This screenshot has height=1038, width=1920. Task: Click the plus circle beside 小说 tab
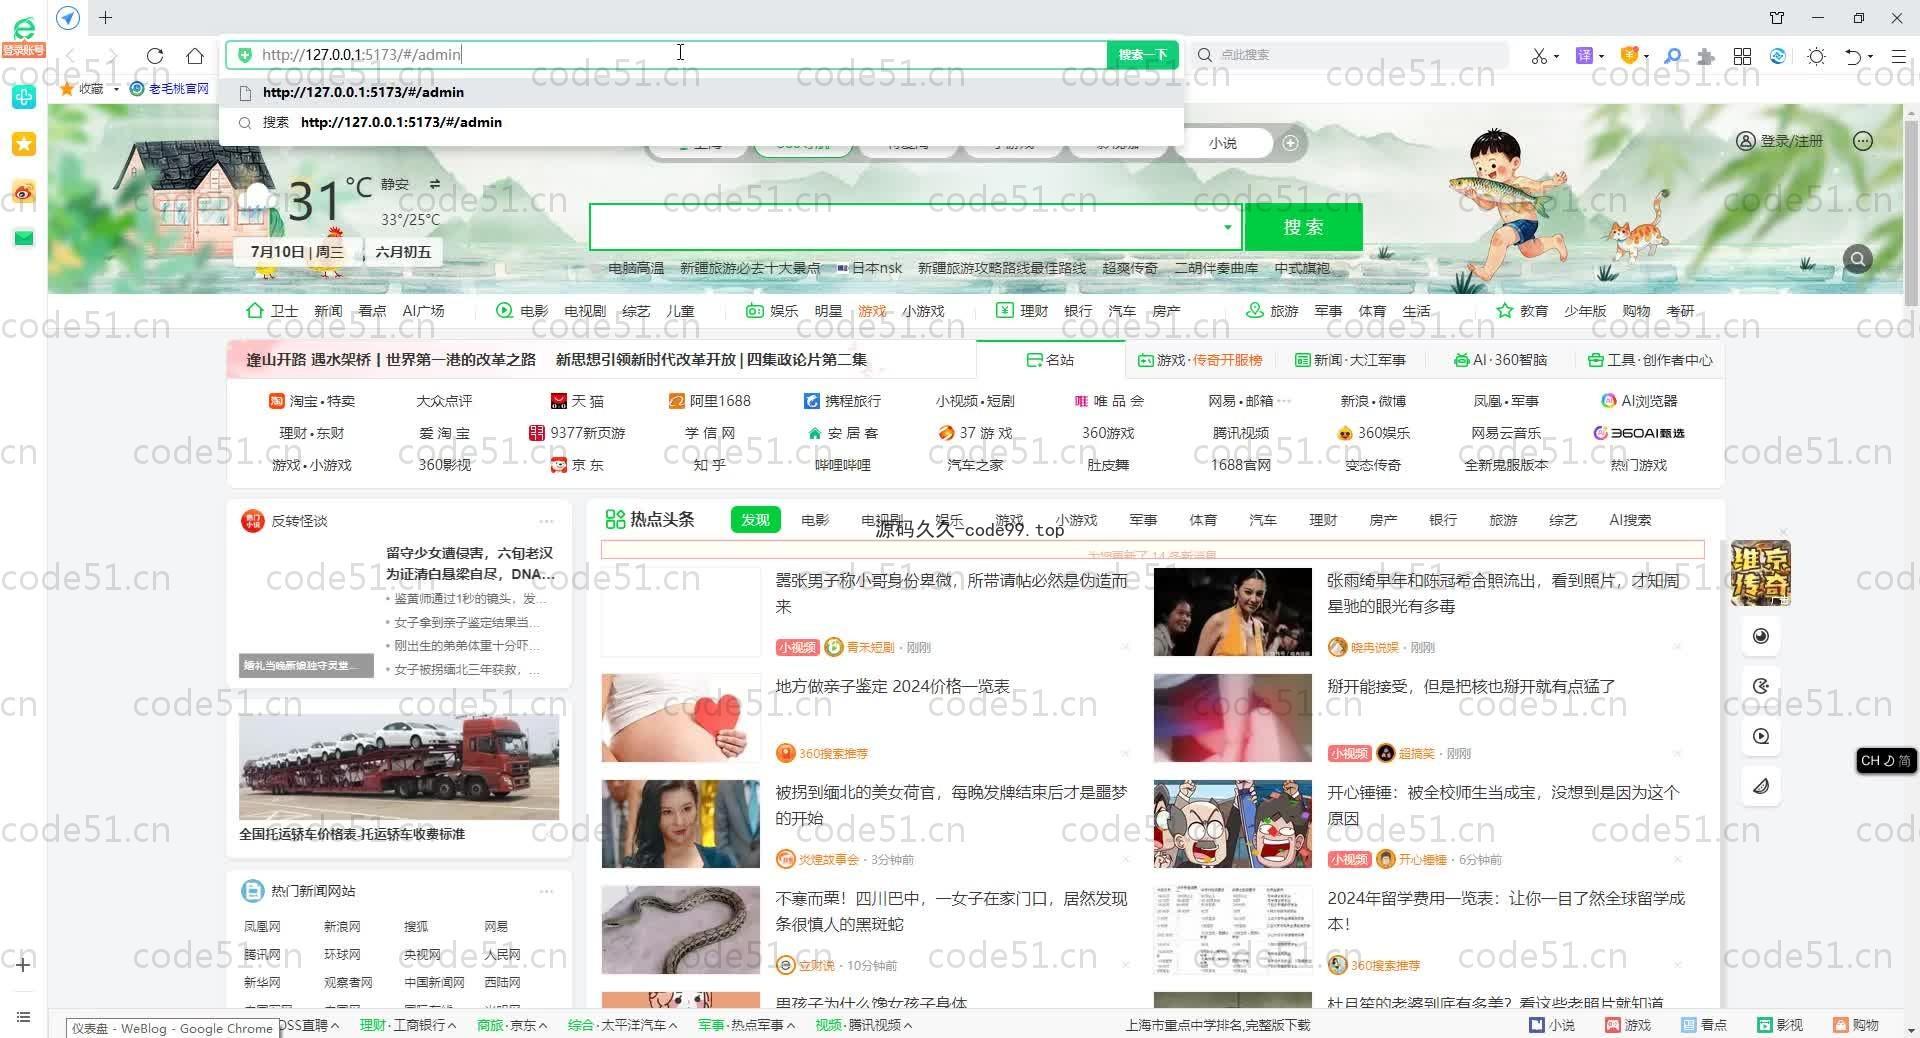point(1291,143)
